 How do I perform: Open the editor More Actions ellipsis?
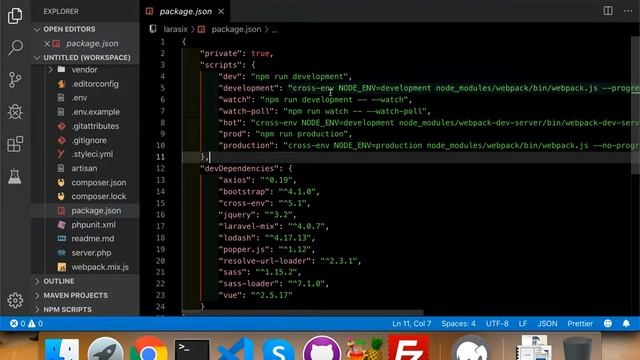(628, 11)
